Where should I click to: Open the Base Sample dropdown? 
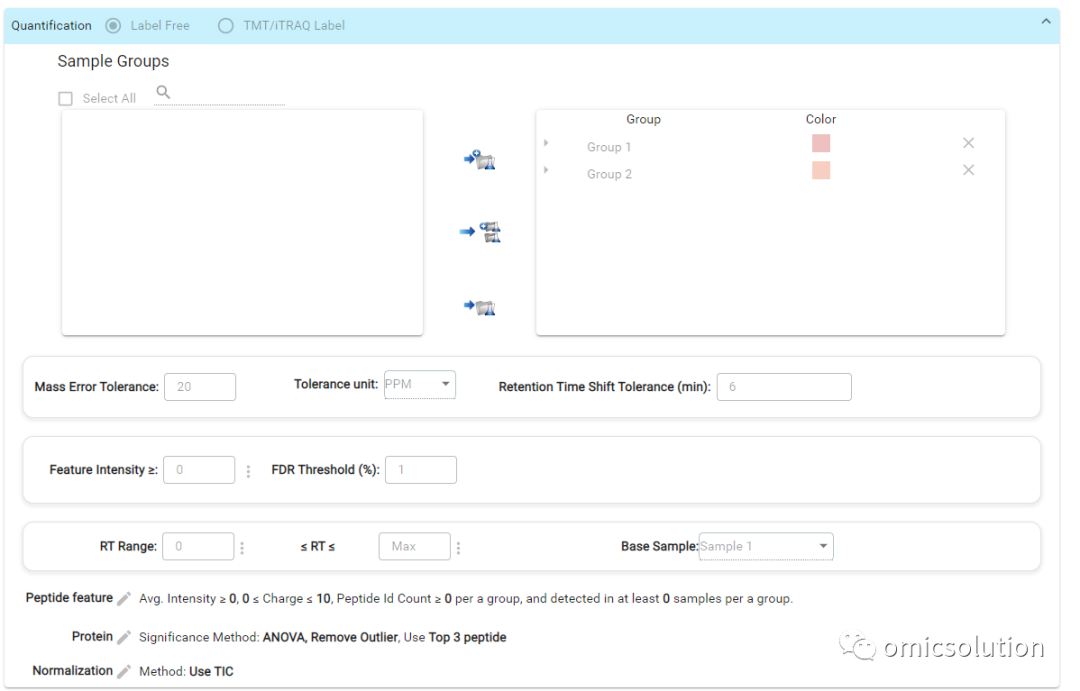coord(766,546)
